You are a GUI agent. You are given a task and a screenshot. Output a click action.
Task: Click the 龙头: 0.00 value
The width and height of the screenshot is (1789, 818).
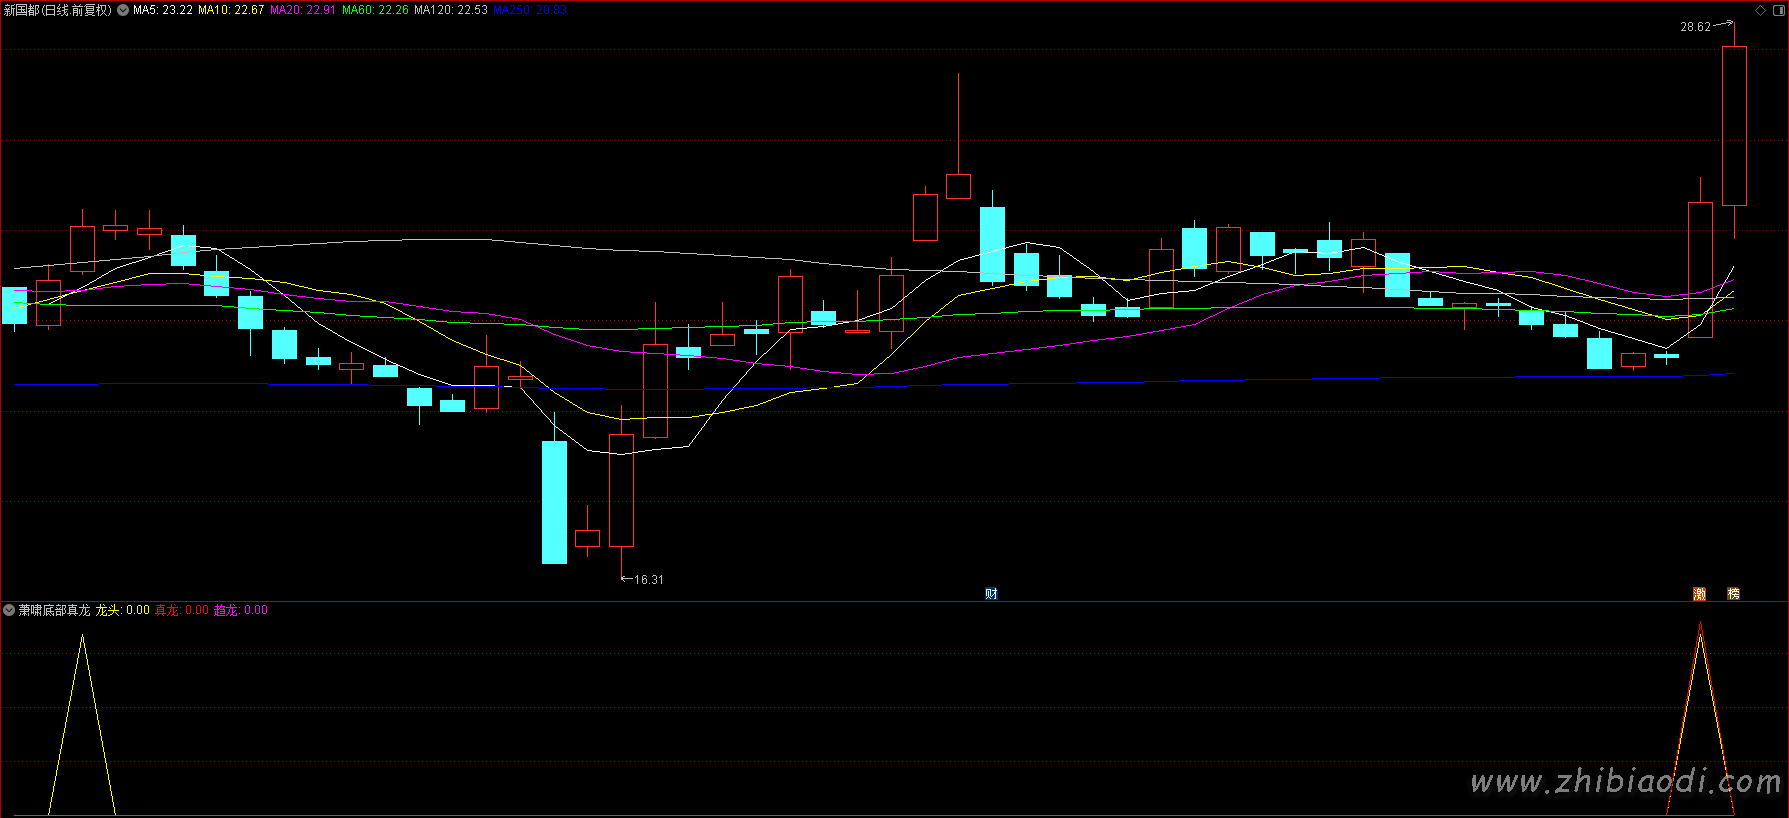click(x=123, y=610)
